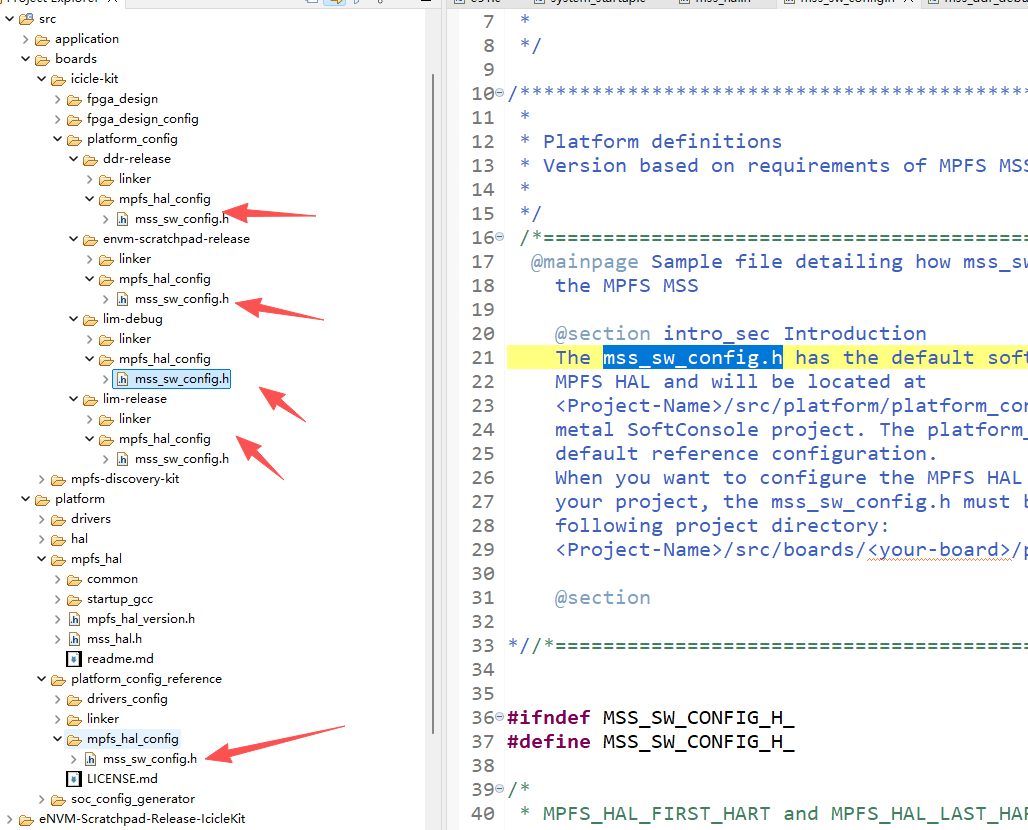1028x830 pixels.
Task: Click the common folder icon
Action: tap(75, 580)
